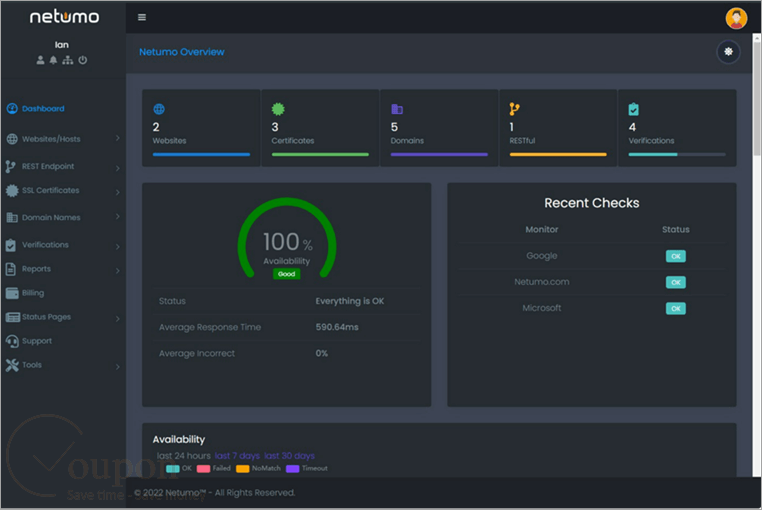Click the Reports document icon in sidebar
The height and width of the screenshot is (510, 762).
click(x=11, y=269)
